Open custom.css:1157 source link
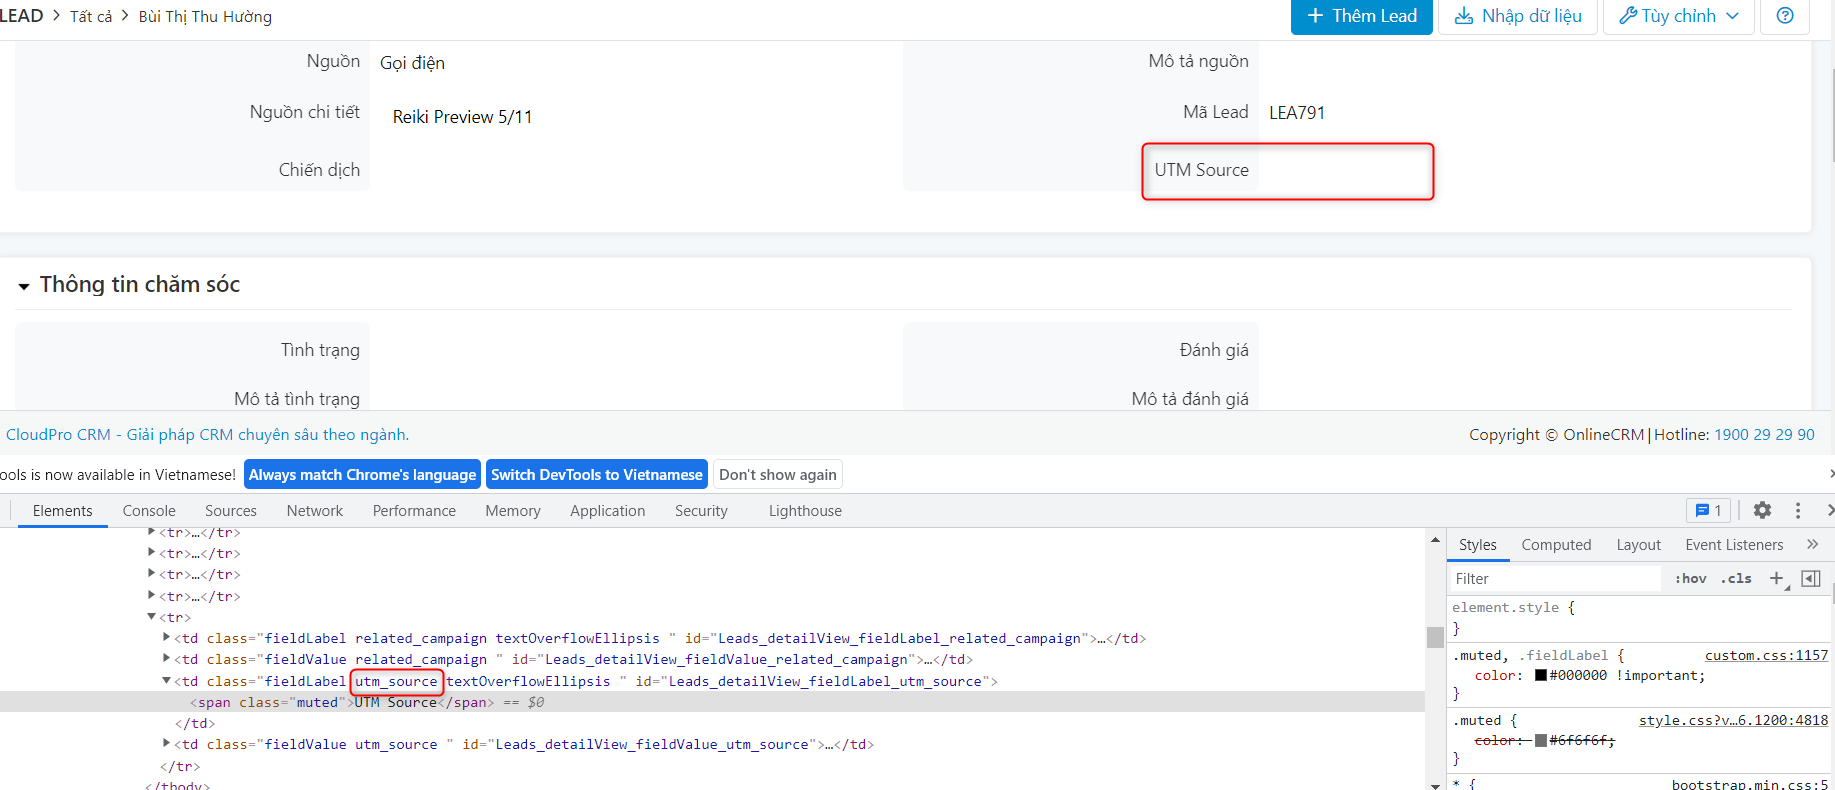This screenshot has height=790, width=1835. pyautogui.click(x=1766, y=655)
